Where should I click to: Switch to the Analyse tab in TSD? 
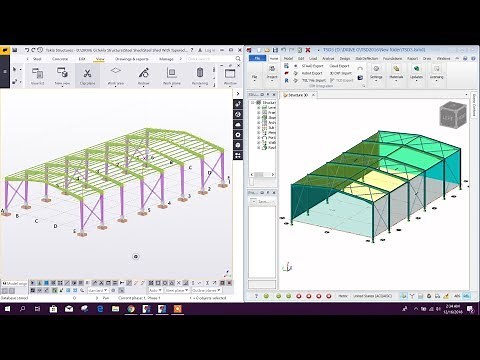328,58
